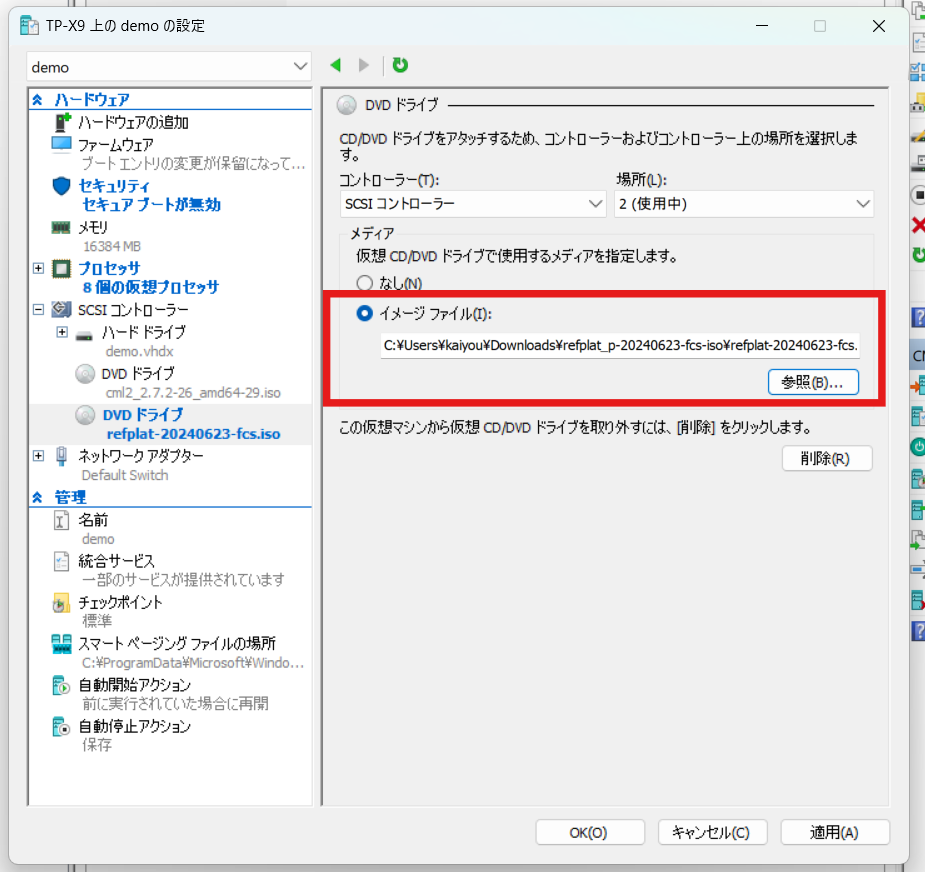
Task: Click demo under 名前
Action: click(98, 539)
